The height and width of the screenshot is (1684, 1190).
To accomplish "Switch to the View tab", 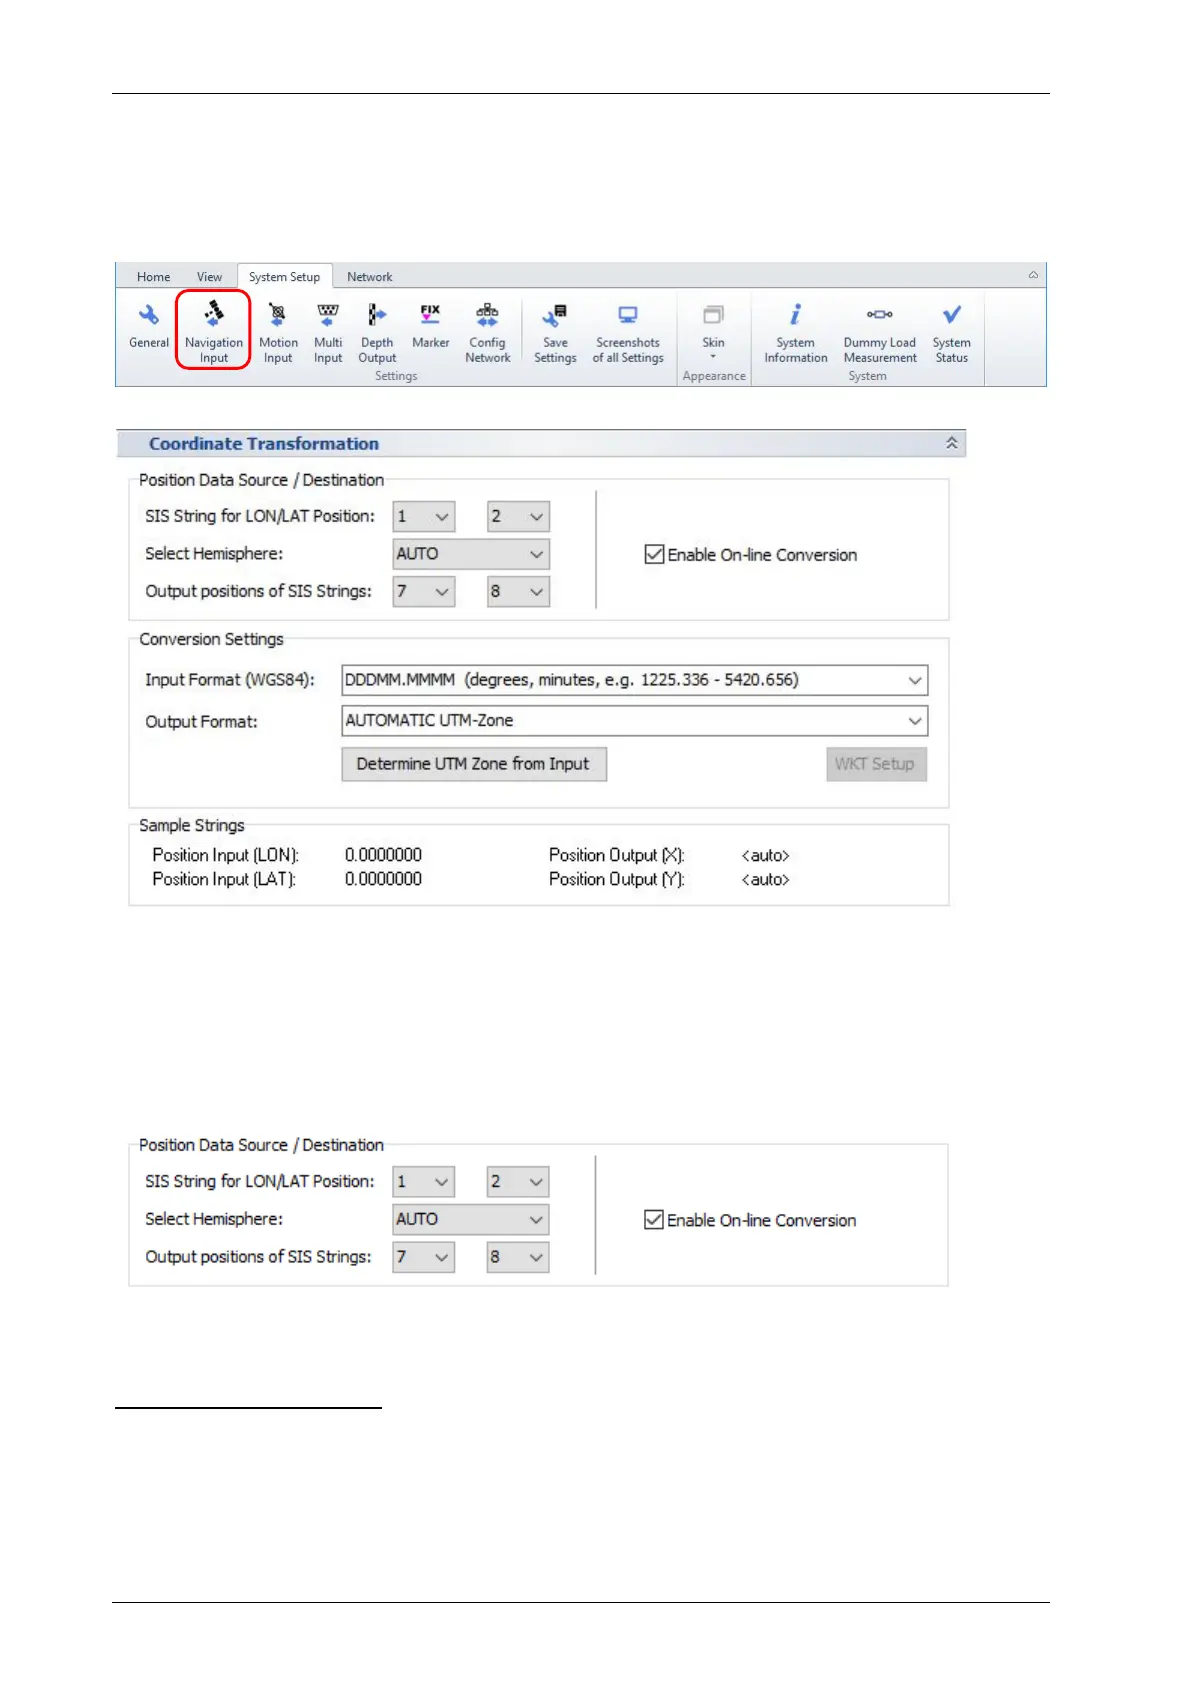I will [209, 277].
